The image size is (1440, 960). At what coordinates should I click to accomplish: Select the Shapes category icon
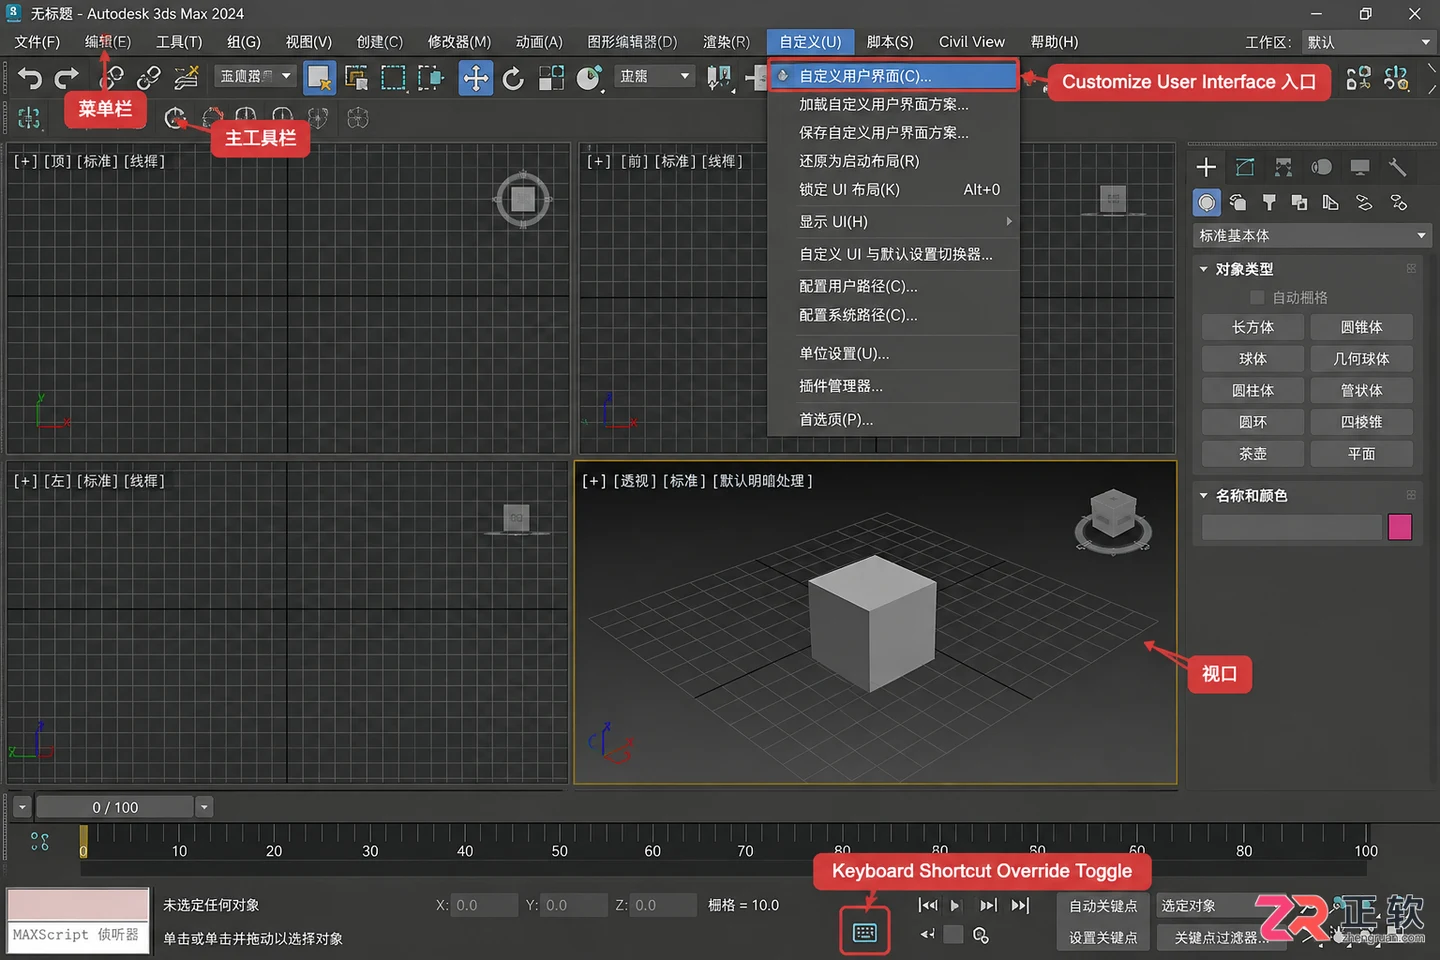pos(1238,203)
